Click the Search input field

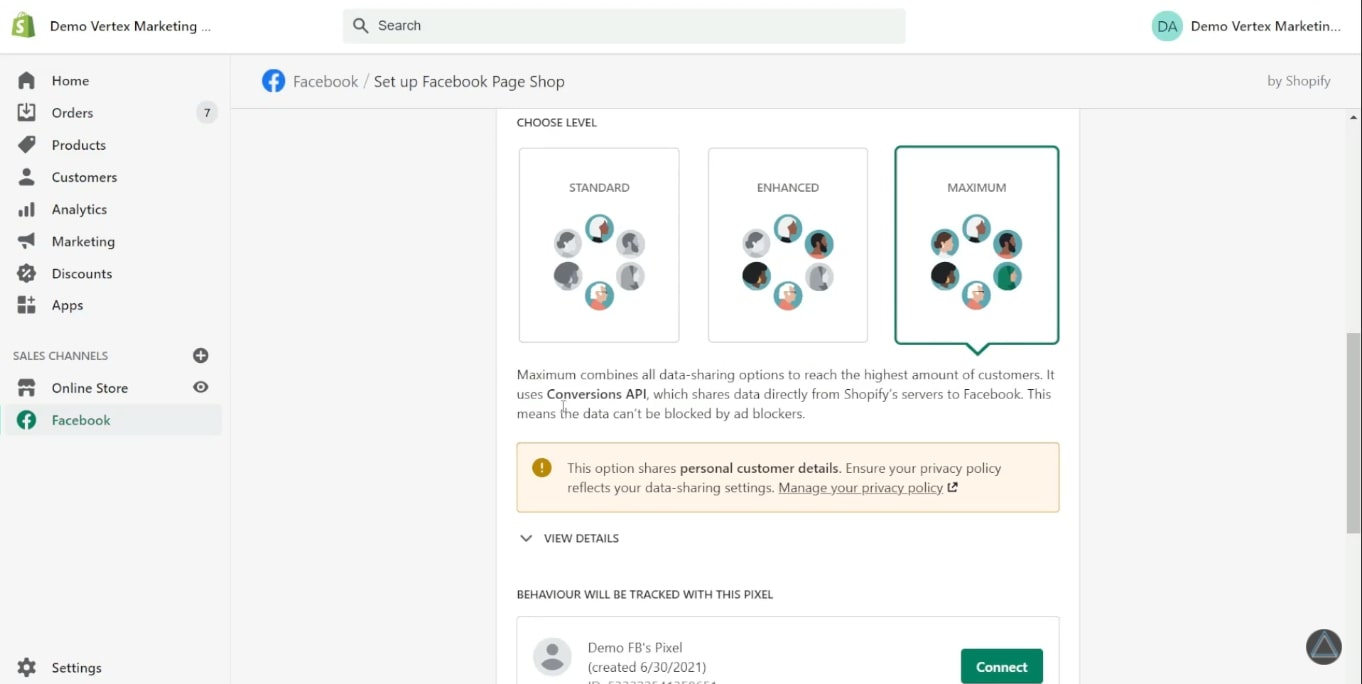[x=624, y=26]
